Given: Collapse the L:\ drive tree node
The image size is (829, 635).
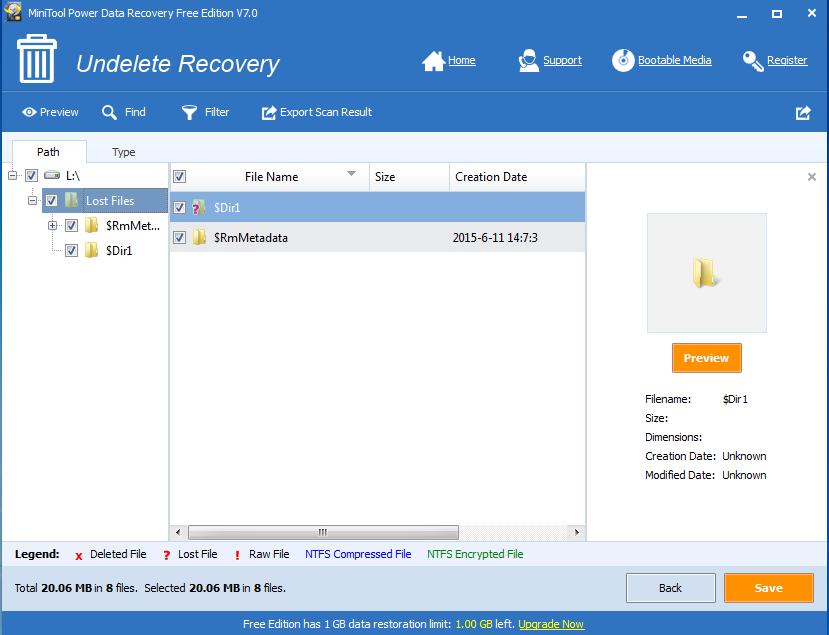Looking at the screenshot, I should pos(13,175).
